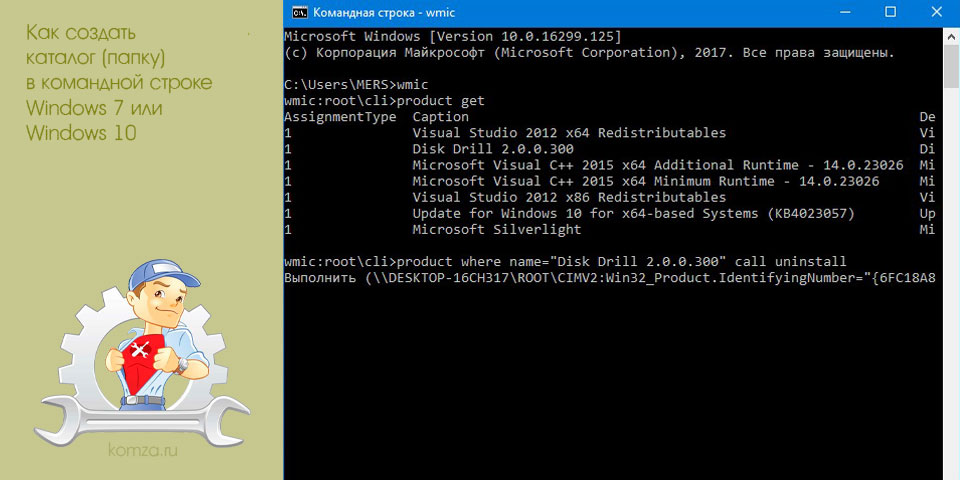Click the 'call uninstall' command line

click(x=566, y=262)
